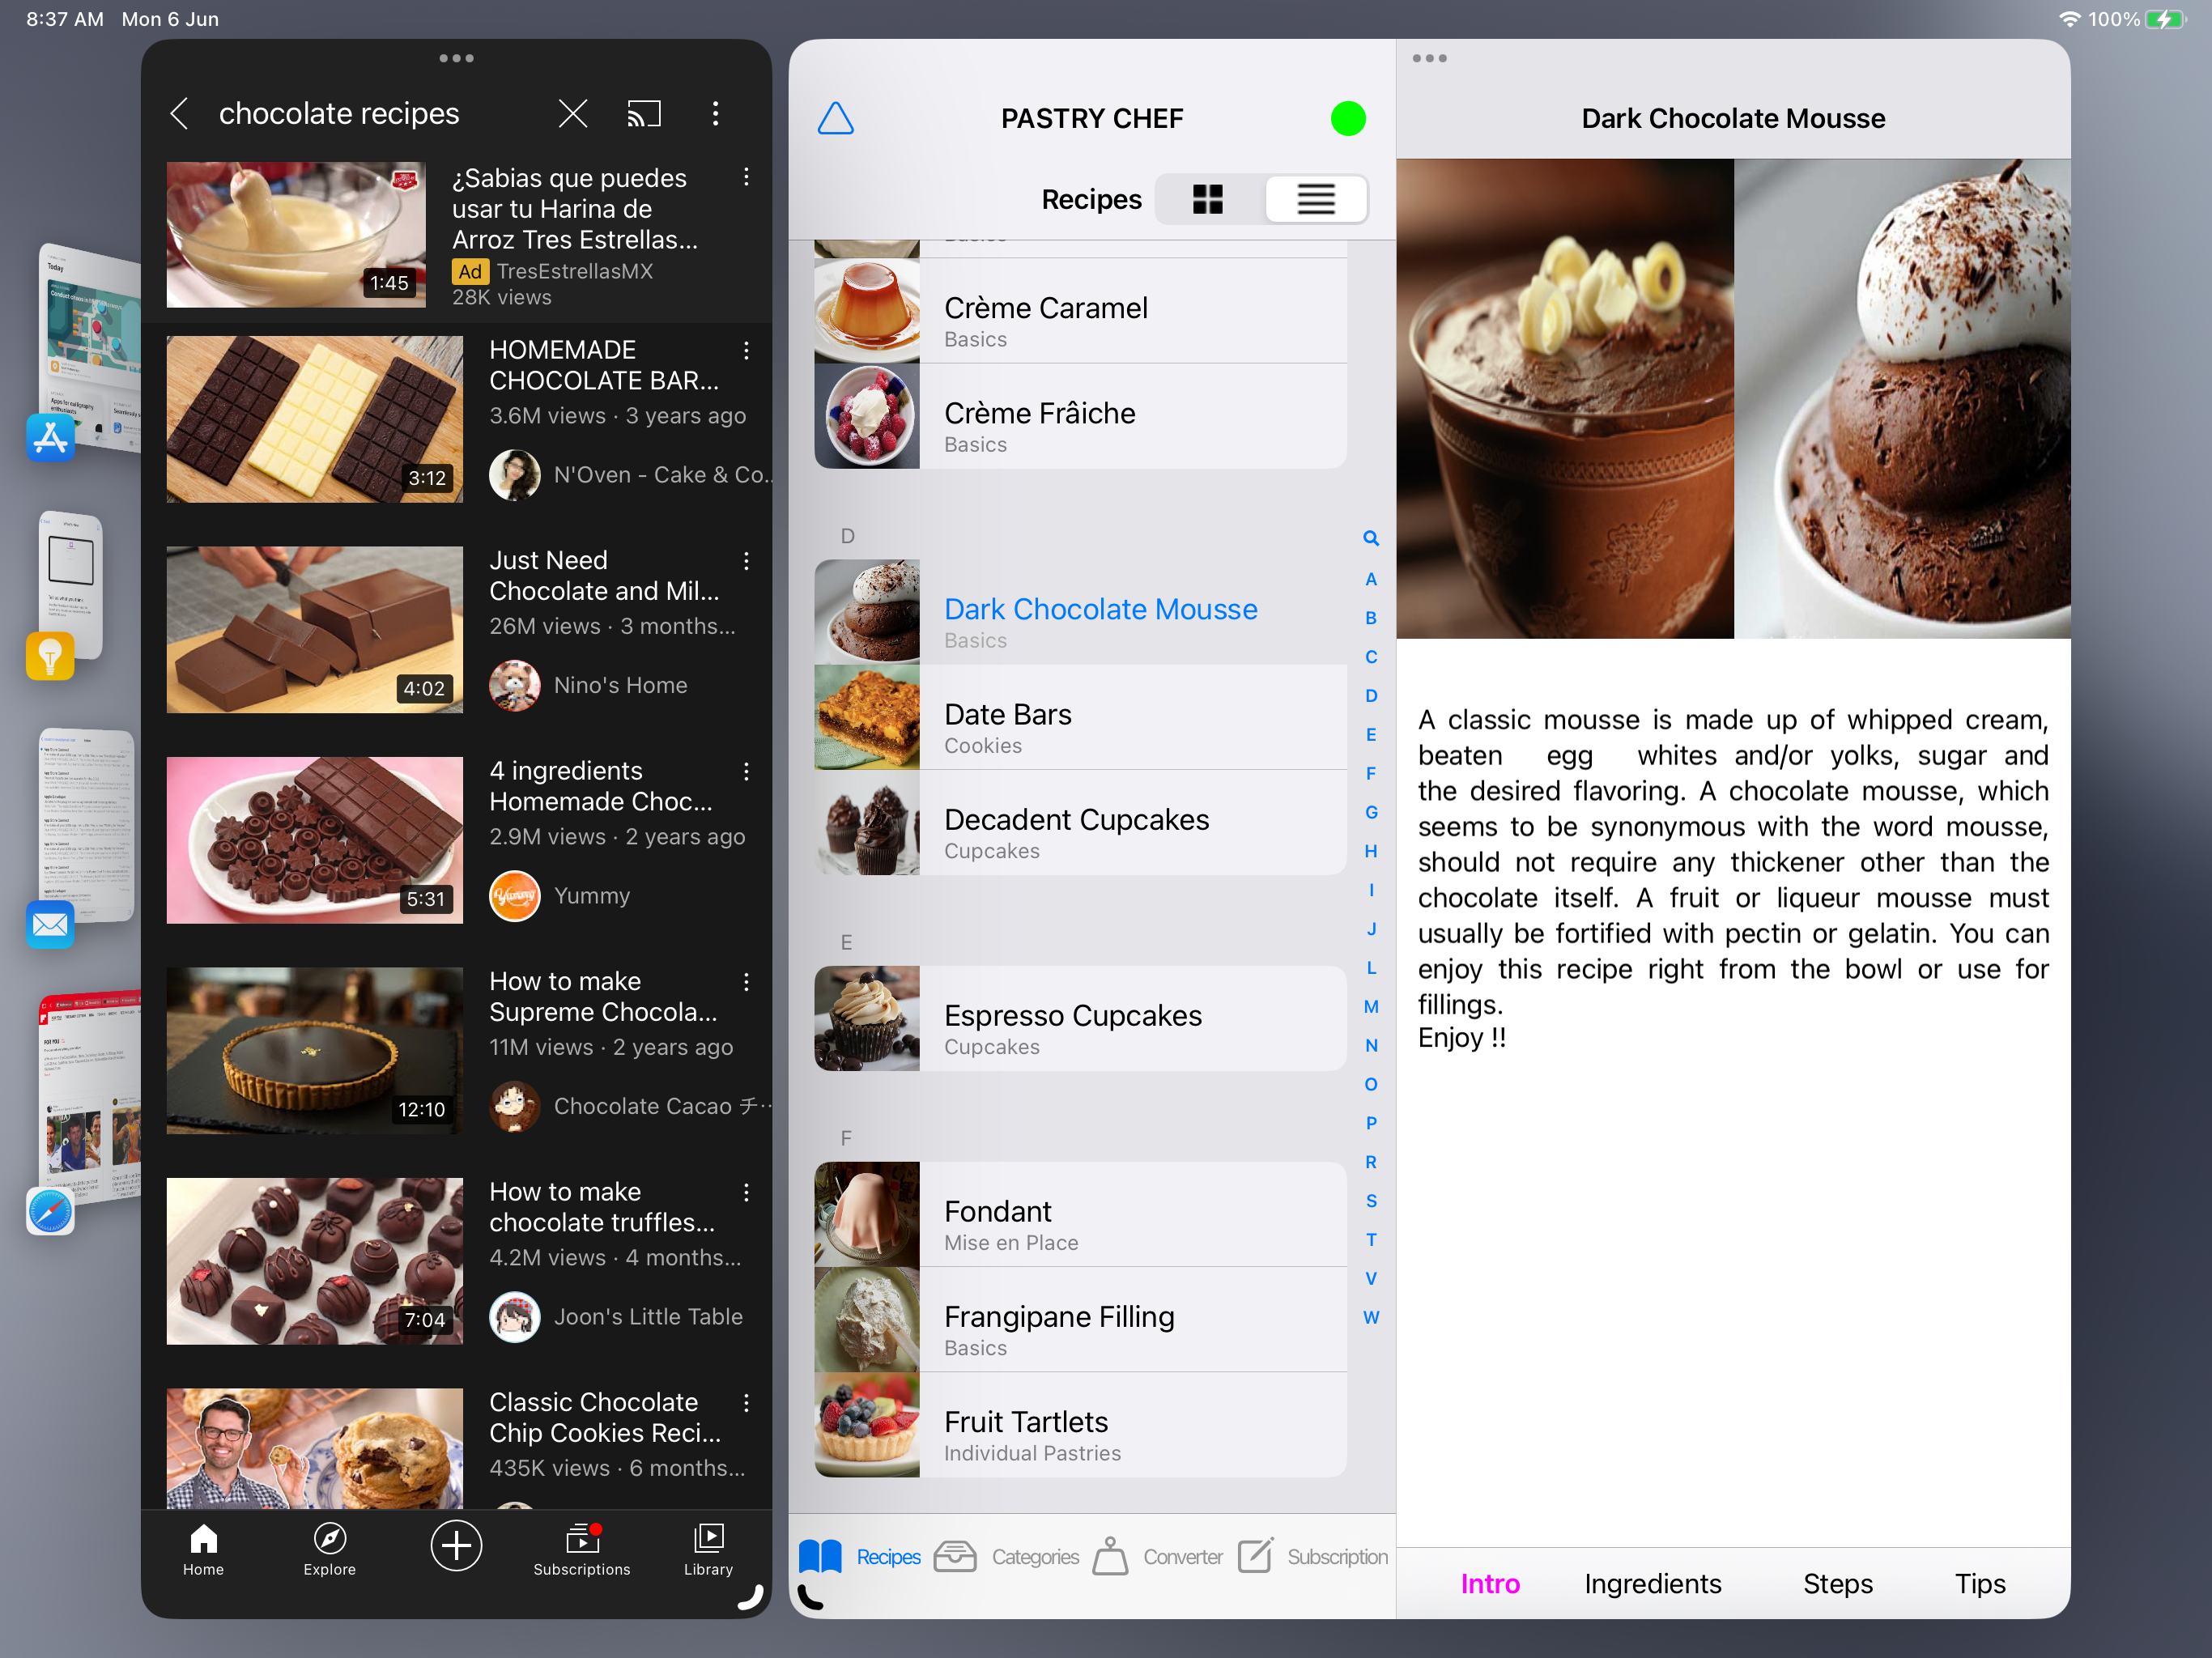Jump to letter A in index
The width and height of the screenshot is (2212, 1658).
tap(1371, 579)
